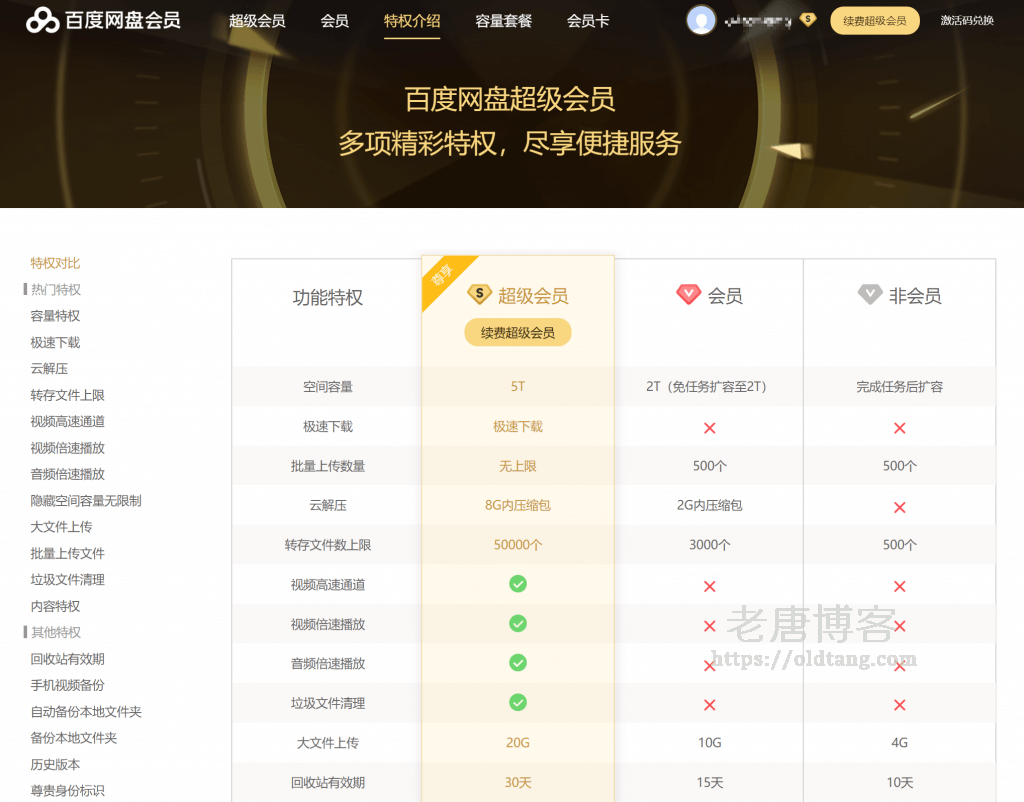Open 回收站有效期 sidebar entry

click(x=67, y=659)
